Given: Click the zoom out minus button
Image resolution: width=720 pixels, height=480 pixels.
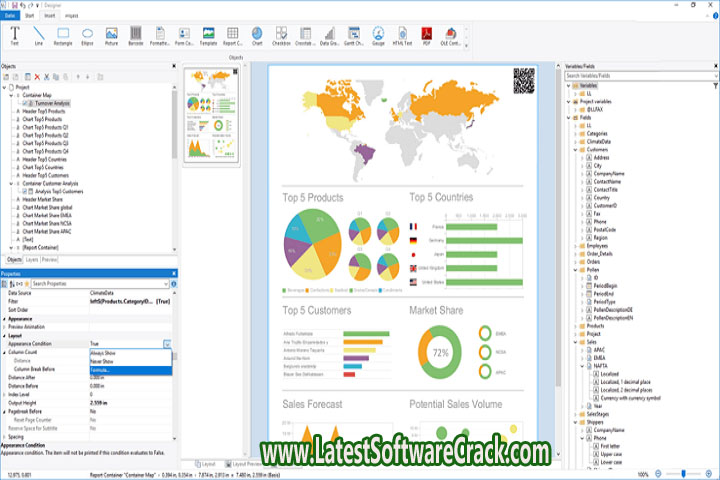Looking at the screenshot, I should pyautogui.click(x=658, y=474).
